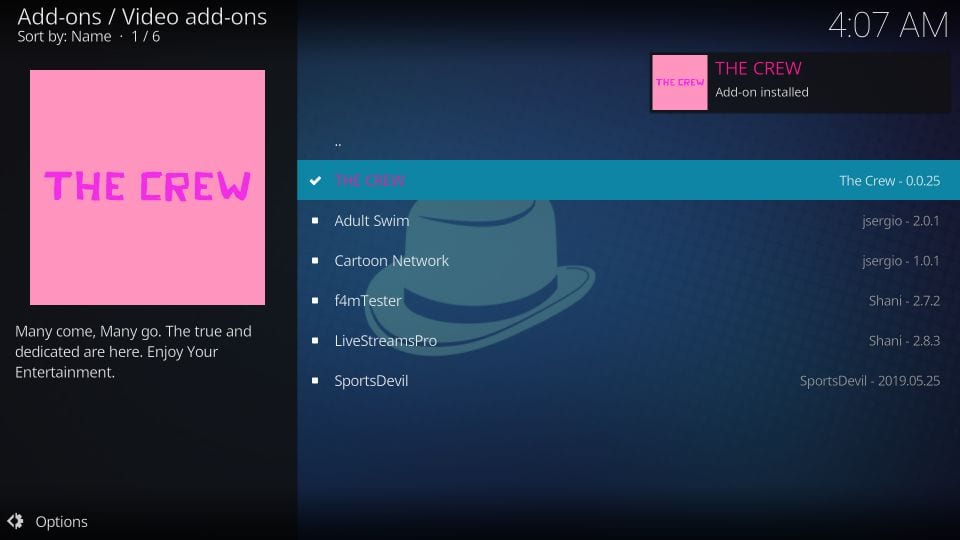
Task: Click THE CREW notification thumbnail icon
Action: [680, 83]
